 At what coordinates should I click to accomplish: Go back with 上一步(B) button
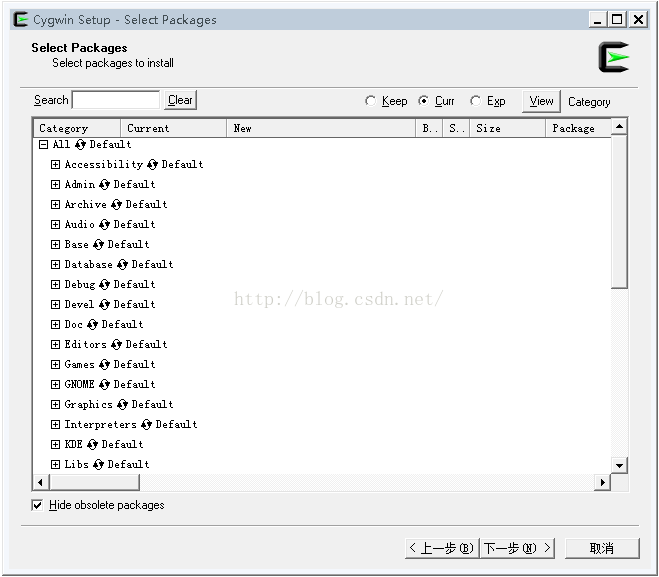point(442,548)
